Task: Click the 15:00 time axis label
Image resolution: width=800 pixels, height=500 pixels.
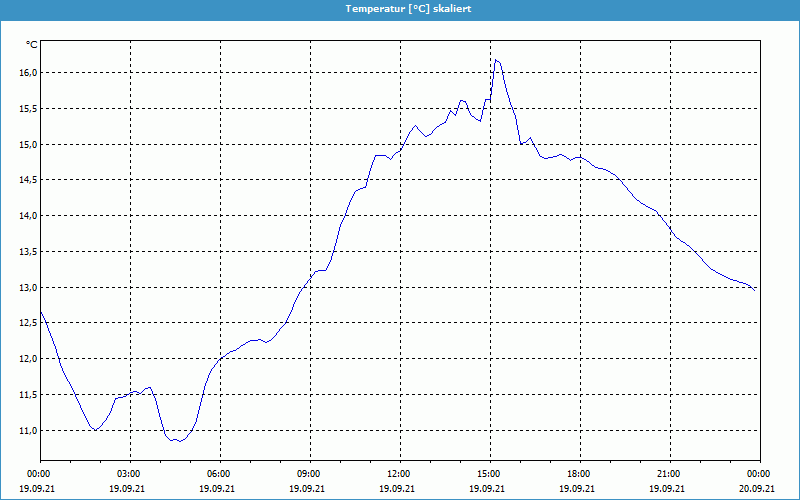Action: pos(489,474)
